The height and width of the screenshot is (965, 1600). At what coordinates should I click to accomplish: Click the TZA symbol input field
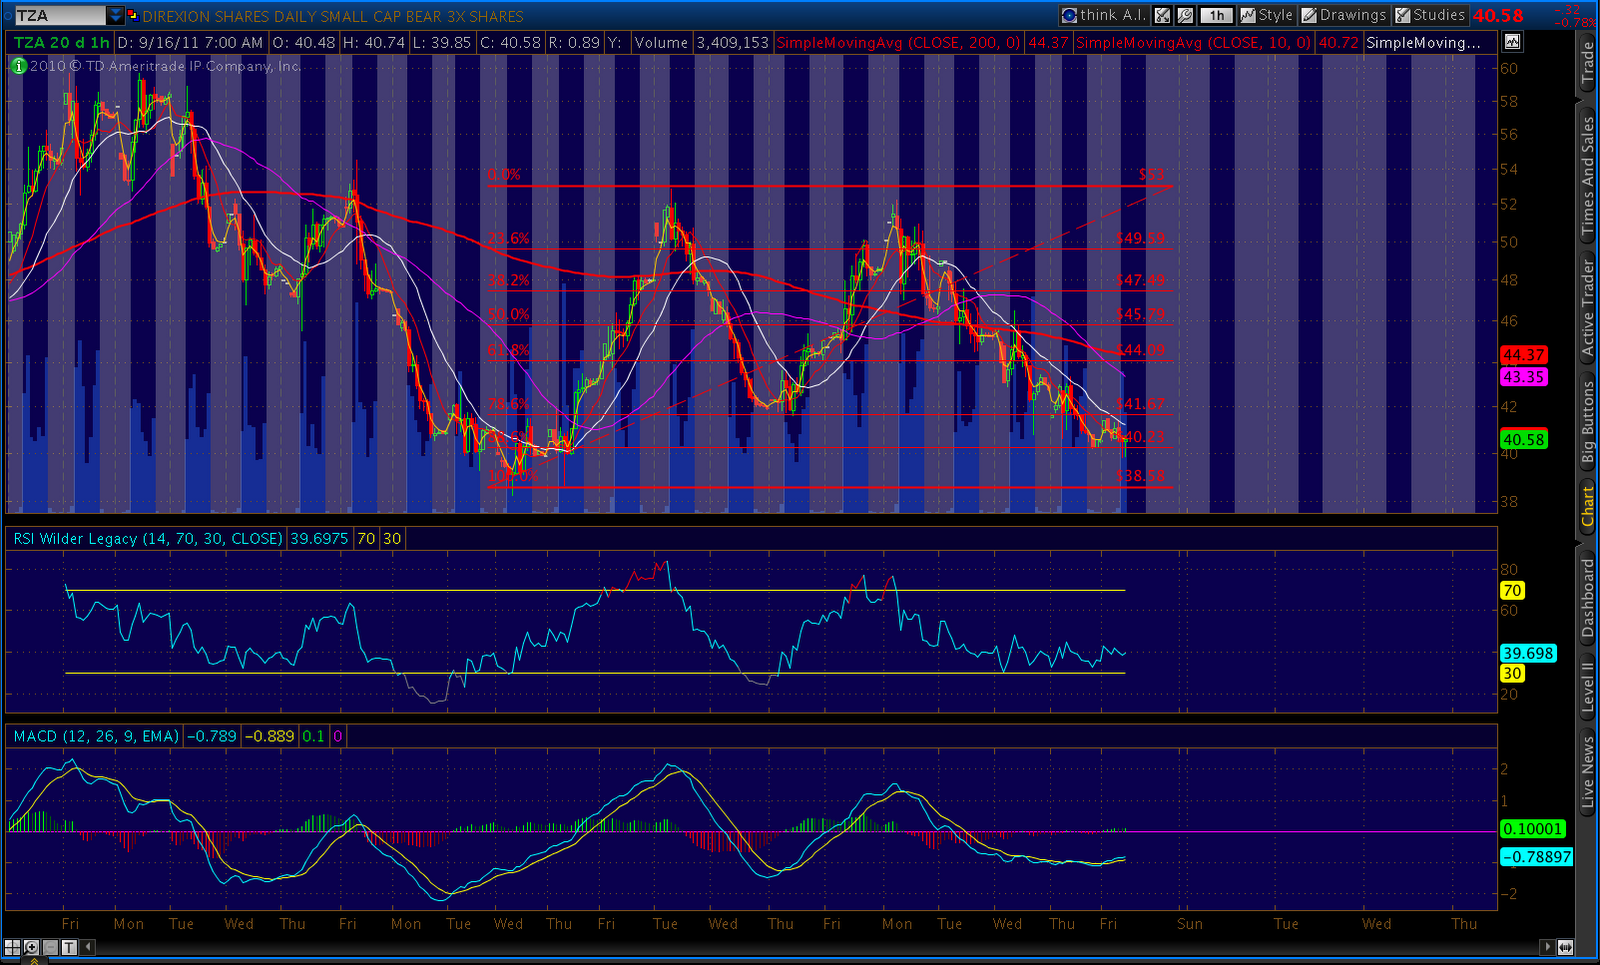click(x=60, y=15)
